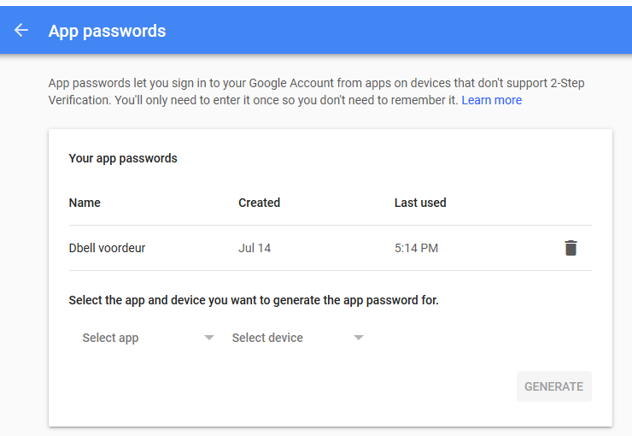The image size is (632, 436).
Task: Click the 5:14 PM last used time
Action: [x=416, y=248]
